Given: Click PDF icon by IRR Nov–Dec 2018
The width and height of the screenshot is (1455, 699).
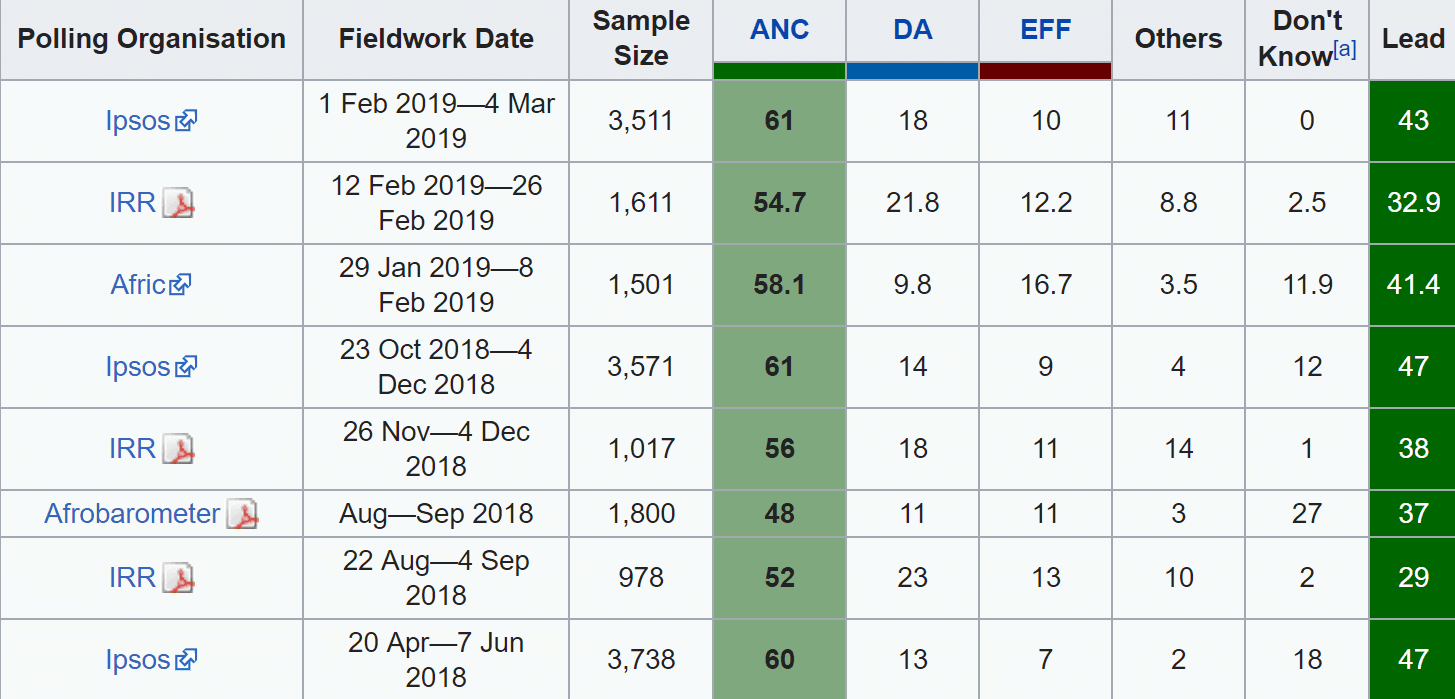Looking at the screenshot, I should [x=178, y=449].
